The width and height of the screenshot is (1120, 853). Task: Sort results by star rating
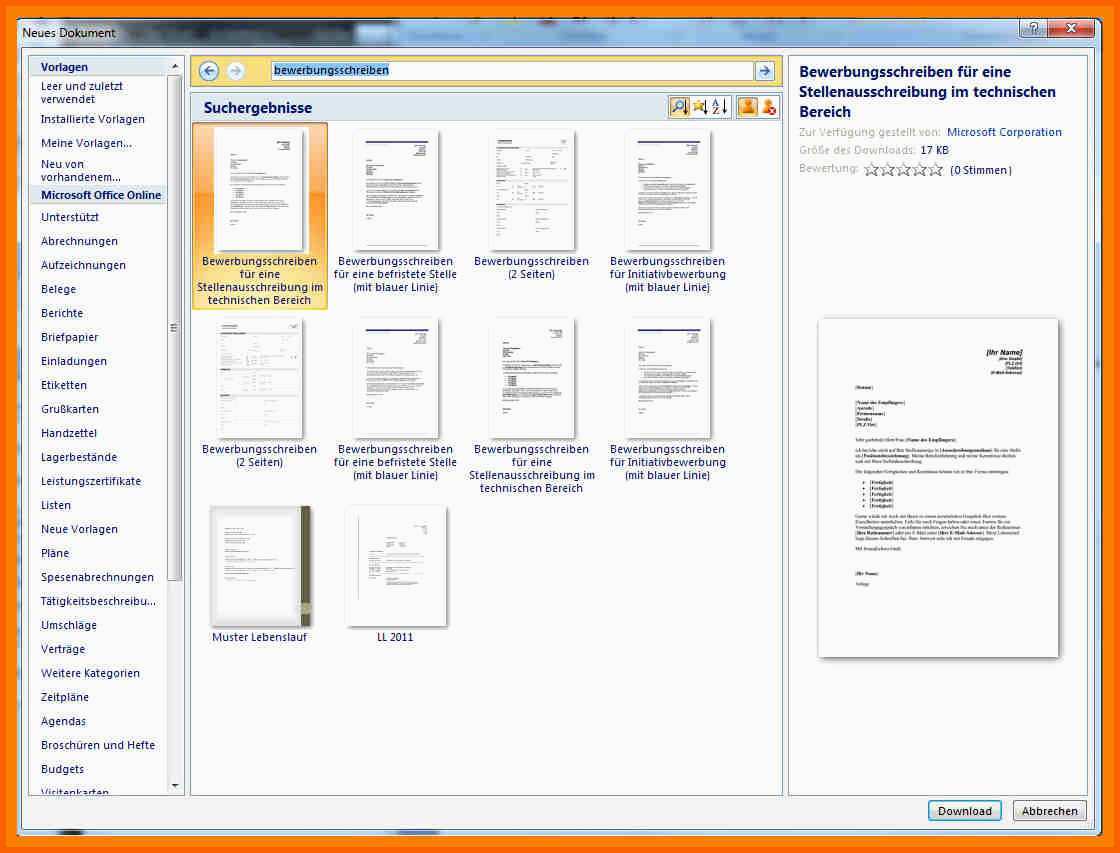(x=699, y=107)
